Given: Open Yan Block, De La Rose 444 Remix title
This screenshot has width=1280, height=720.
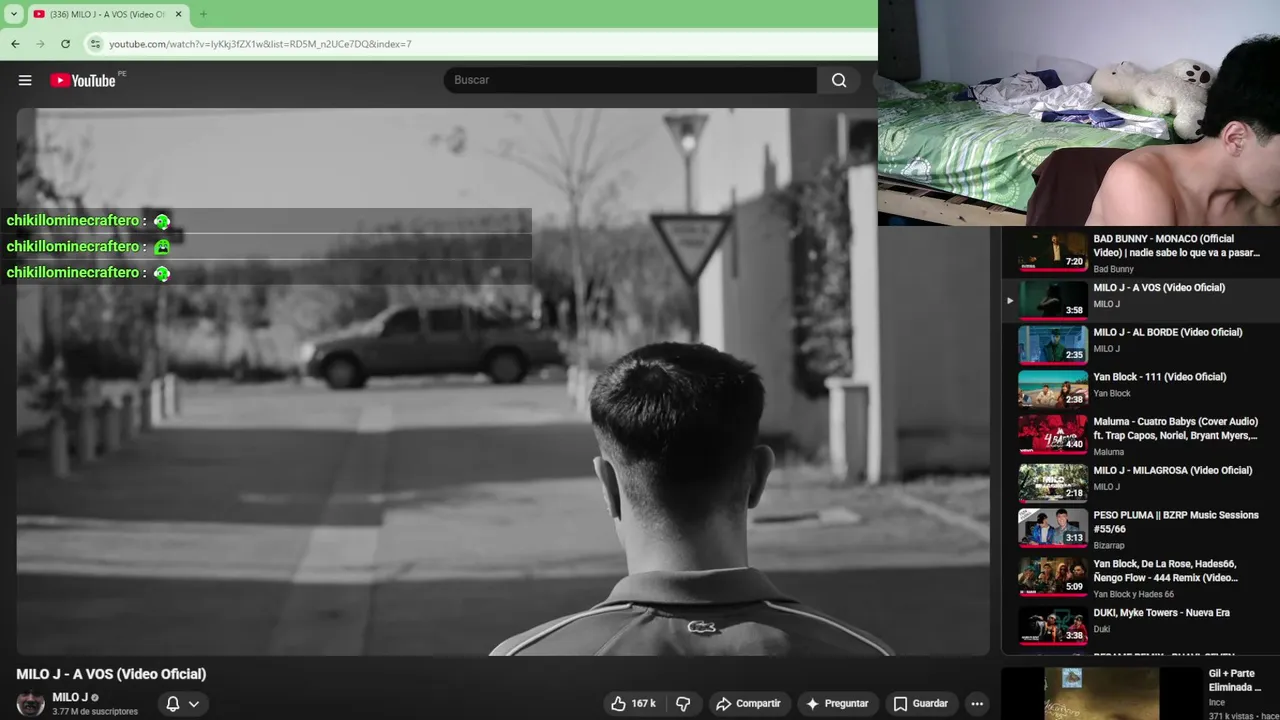Looking at the screenshot, I should [1166, 571].
